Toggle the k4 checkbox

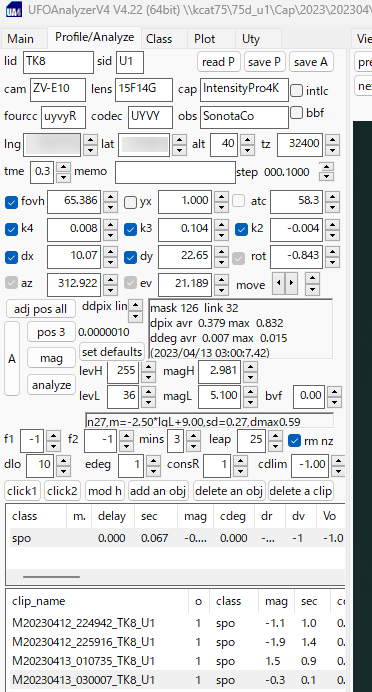pyautogui.click(x=11, y=229)
